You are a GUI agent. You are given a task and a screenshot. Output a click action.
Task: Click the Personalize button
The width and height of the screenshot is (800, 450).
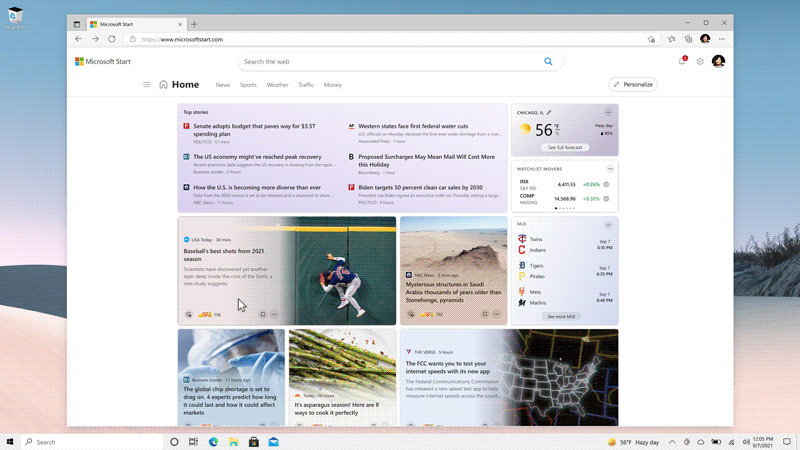[633, 85]
